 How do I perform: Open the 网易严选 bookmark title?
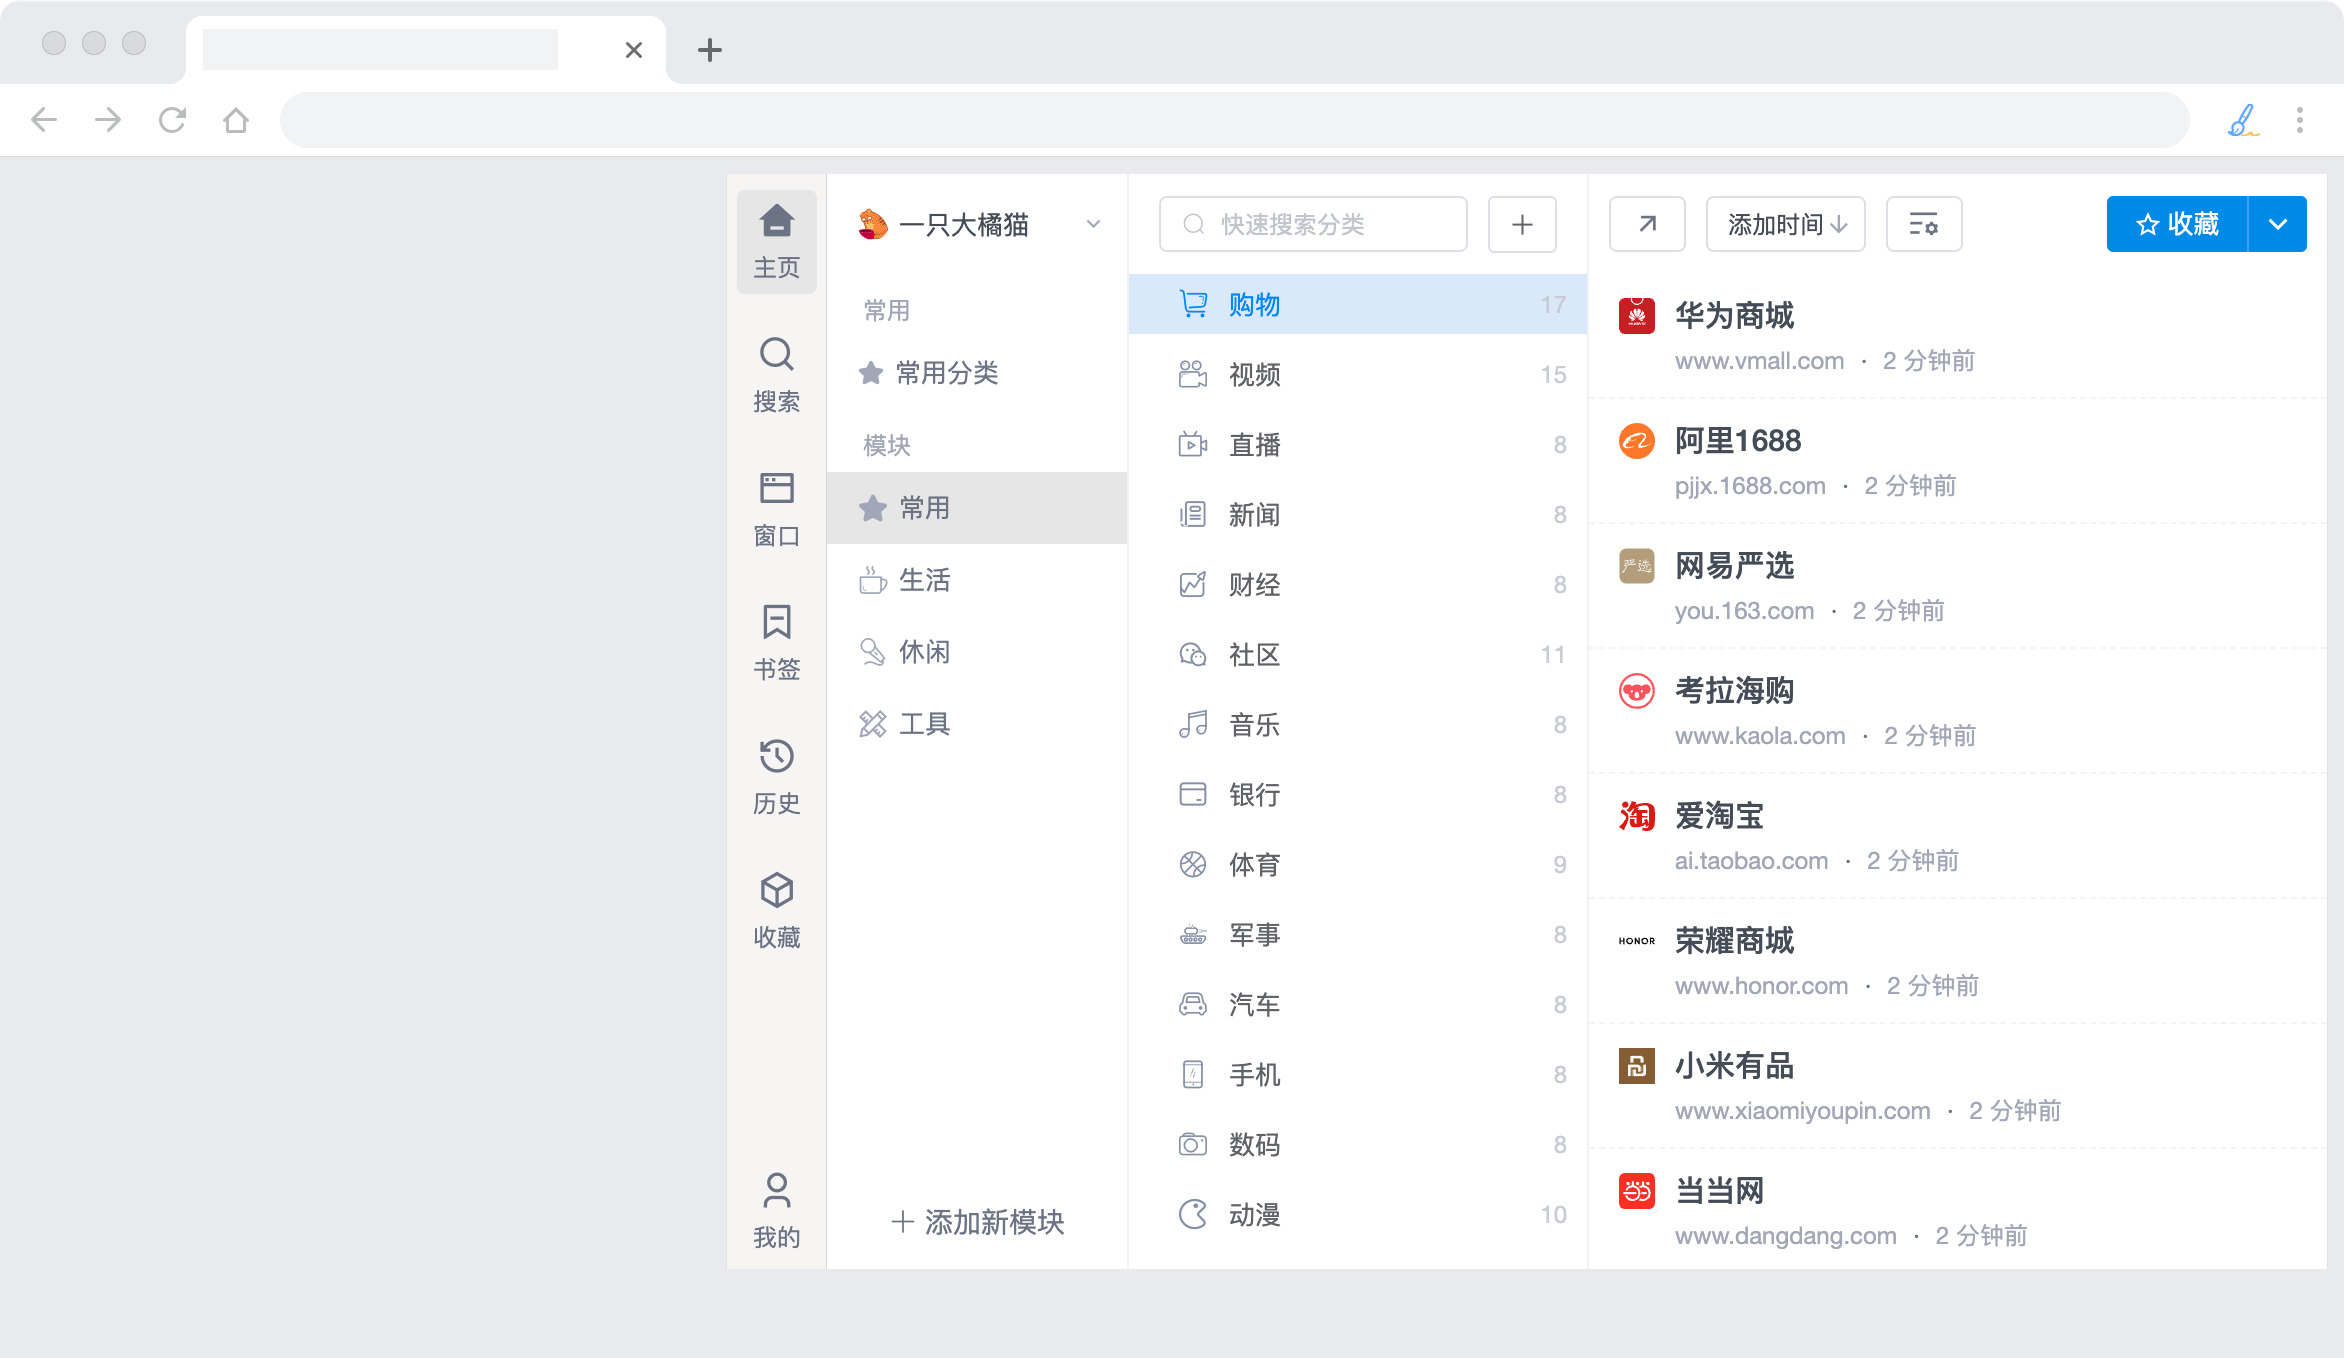click(1734, 566)
